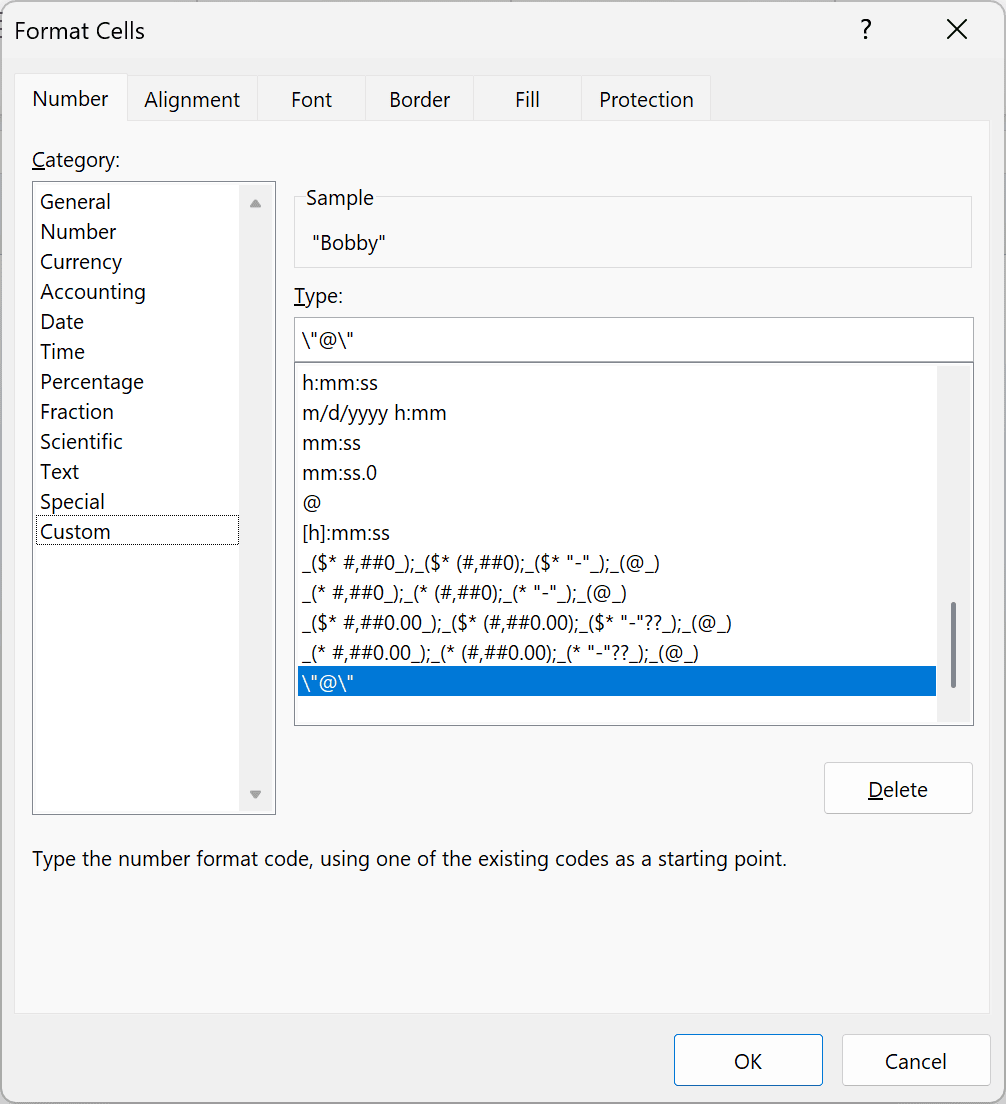Open the Font tab
This screenshot has height=1104, width=1006.
pyautogui.click(x=311, y=99)
